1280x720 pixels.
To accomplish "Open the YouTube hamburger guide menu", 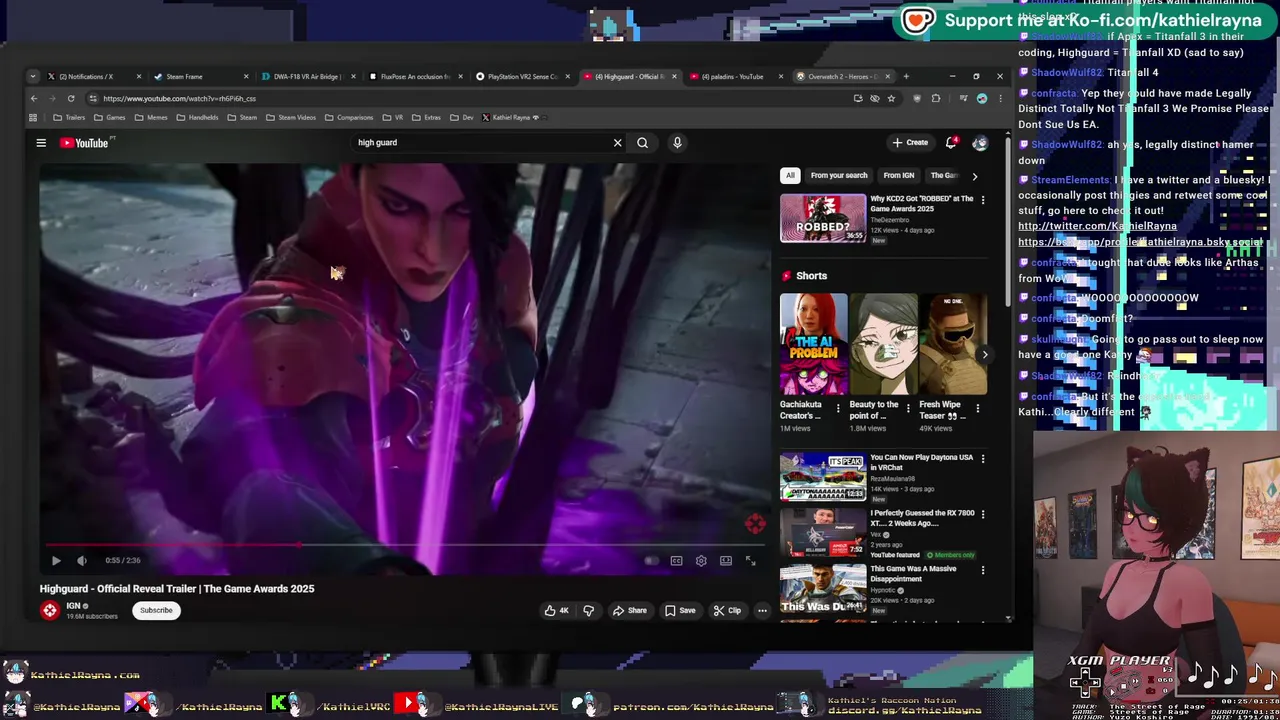I will coord(41,143).
